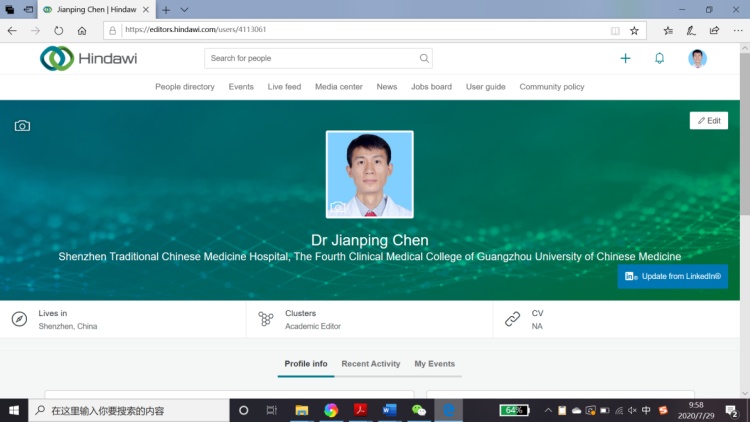Image resolution: width=750 pixels, height=422 pixels.
Task: Click the Search for people field
Action: (310, 59)
